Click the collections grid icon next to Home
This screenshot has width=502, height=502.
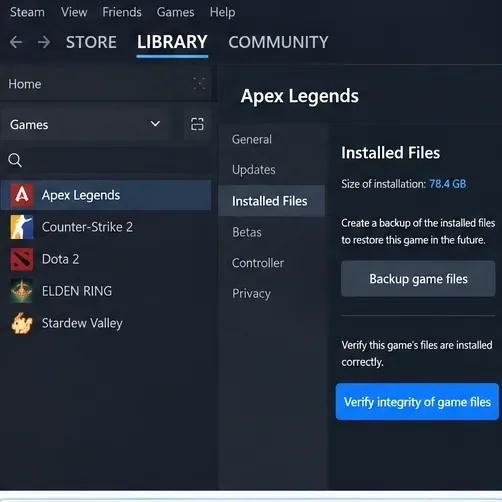tap(199, 84)
